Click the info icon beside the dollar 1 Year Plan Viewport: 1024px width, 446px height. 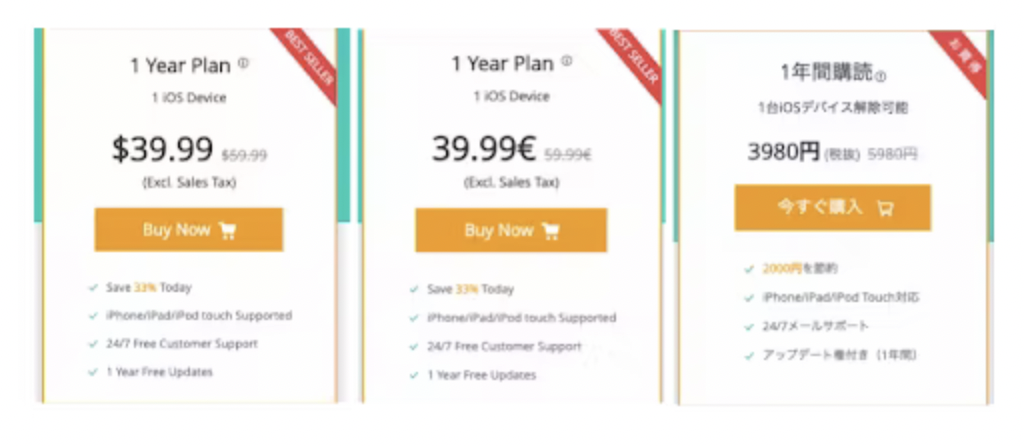click(244, 64)
